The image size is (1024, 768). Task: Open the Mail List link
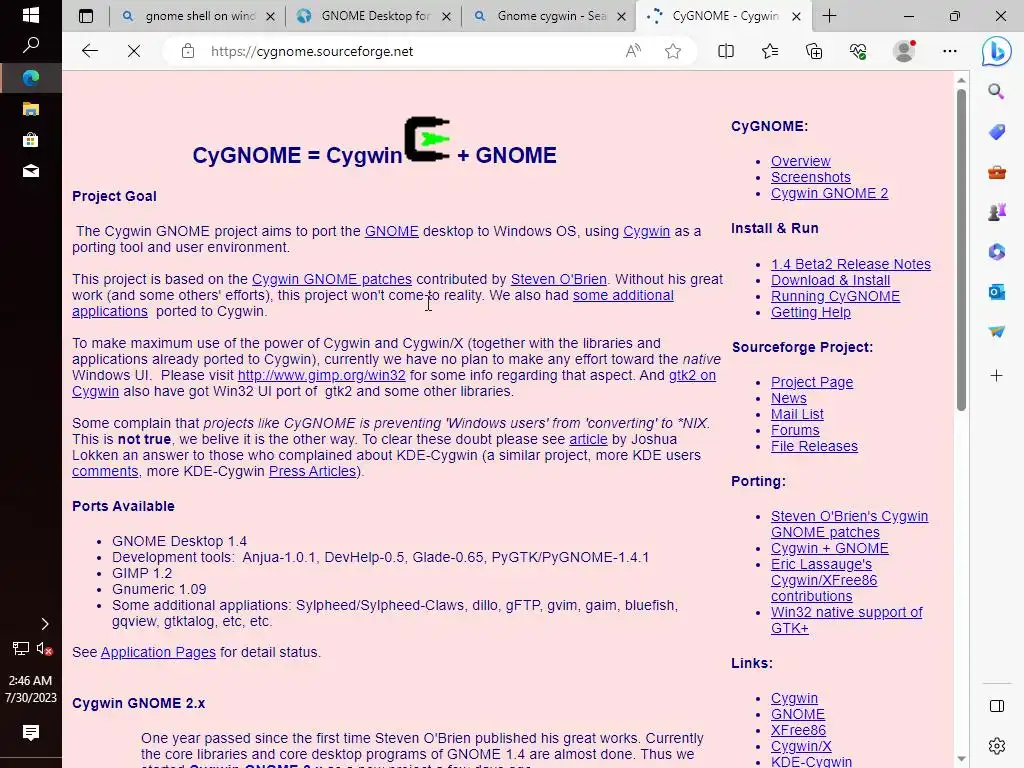(797, 414)
